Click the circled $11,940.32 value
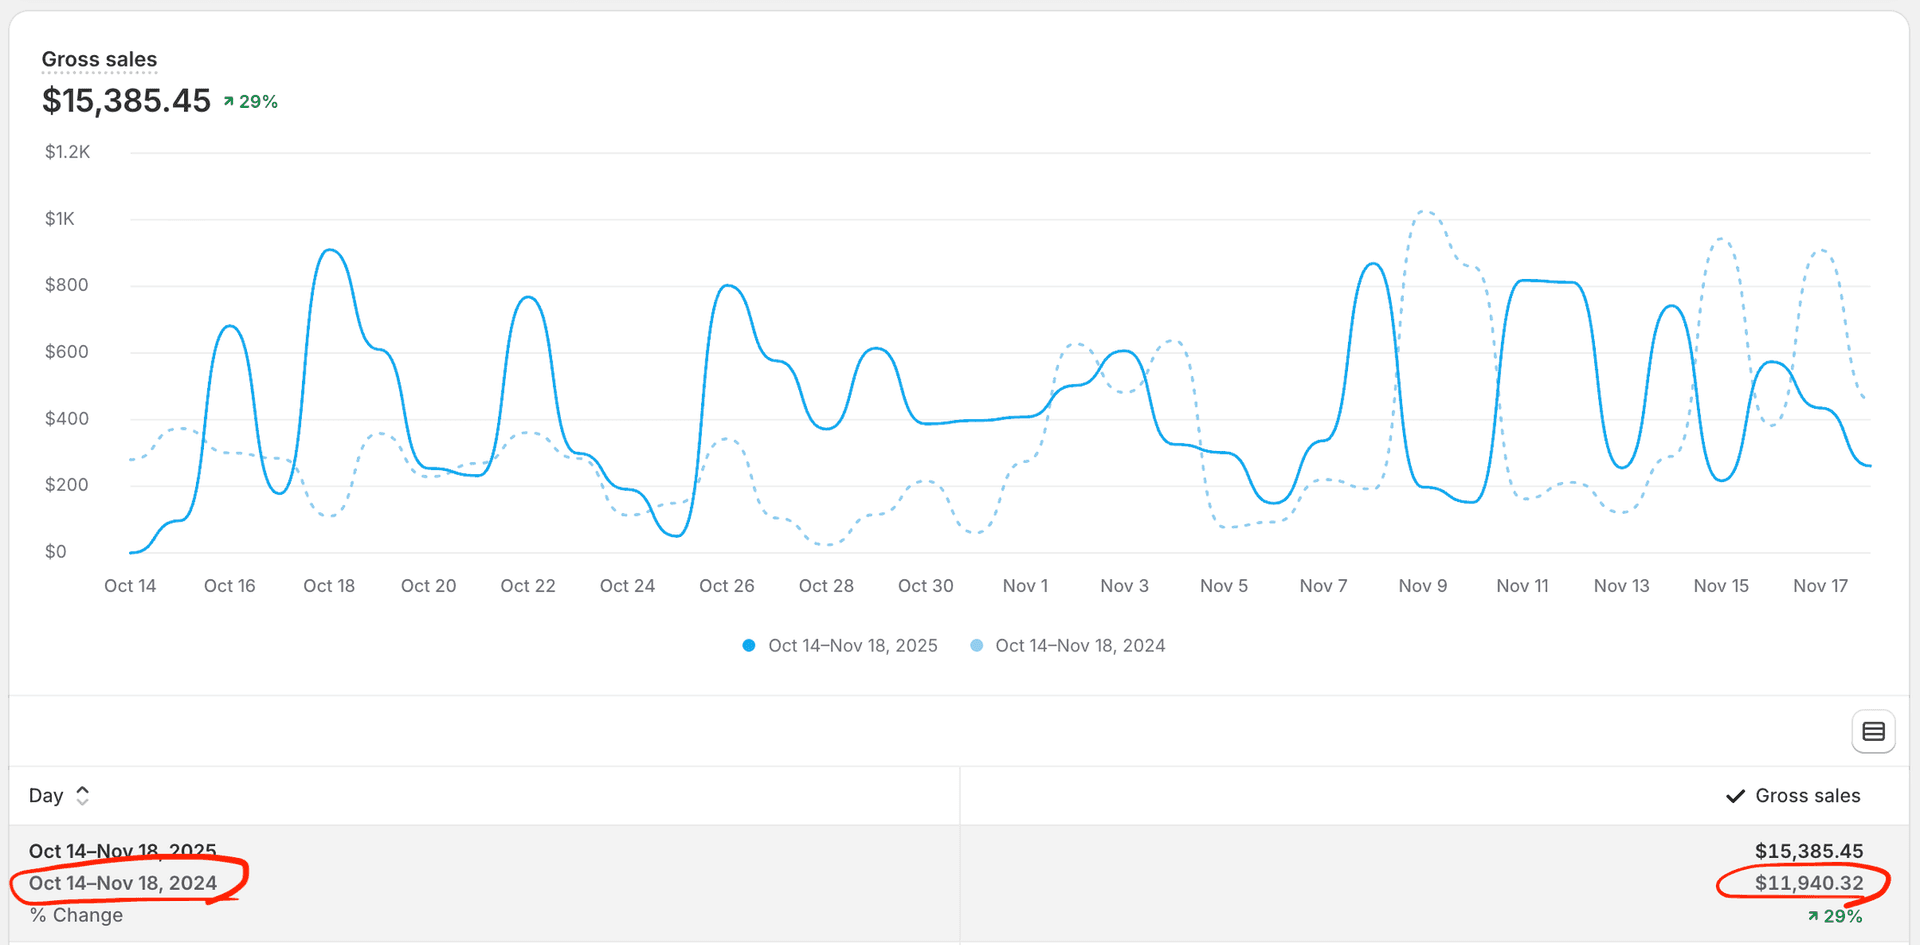 click(x=1810, y=883)
